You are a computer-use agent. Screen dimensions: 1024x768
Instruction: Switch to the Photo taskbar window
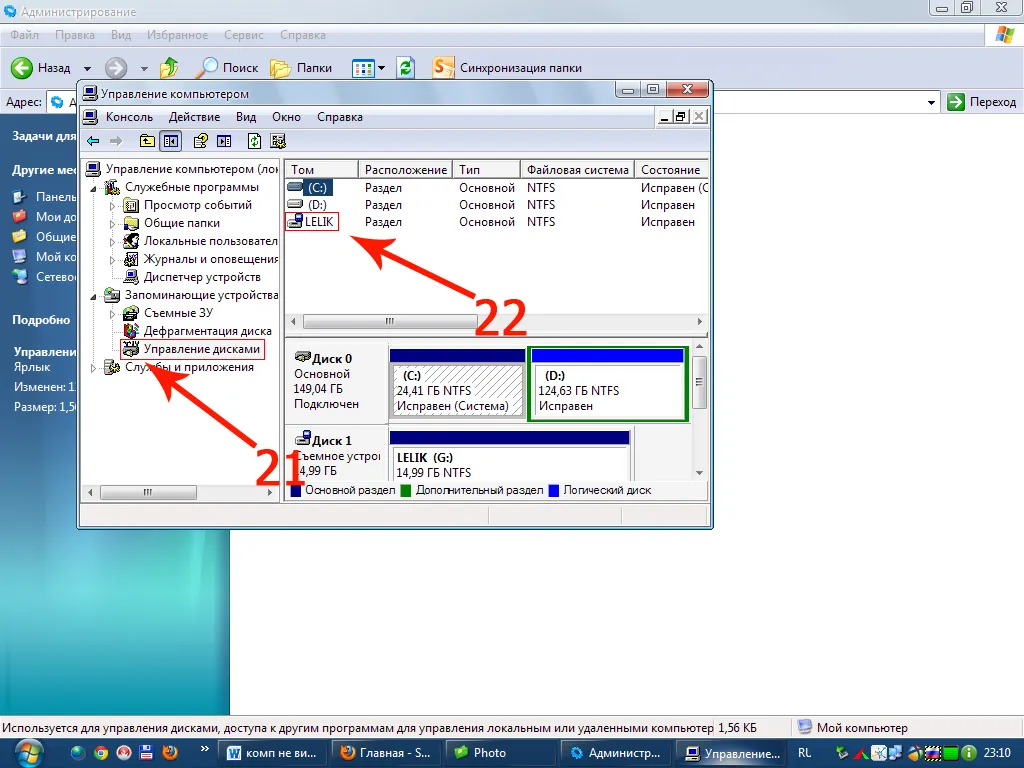(501, 753)
